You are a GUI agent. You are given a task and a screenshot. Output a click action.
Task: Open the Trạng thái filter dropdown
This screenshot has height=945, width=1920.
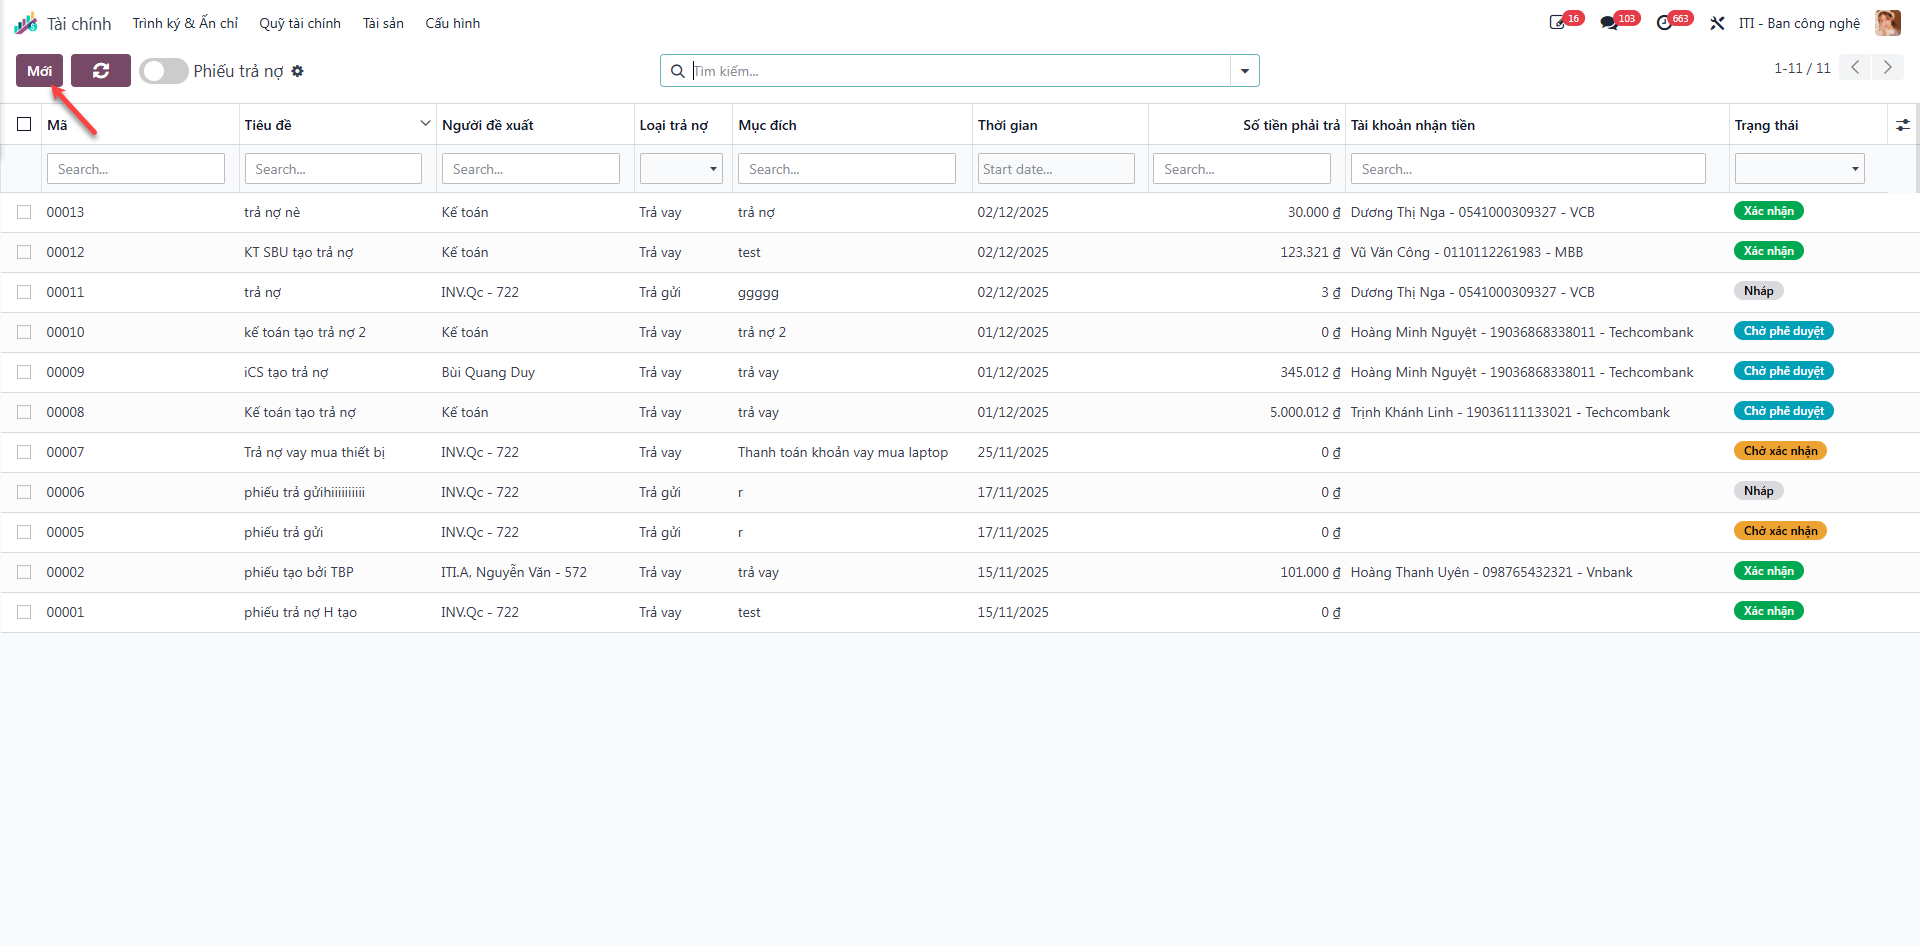click(x=1799, y=169)
